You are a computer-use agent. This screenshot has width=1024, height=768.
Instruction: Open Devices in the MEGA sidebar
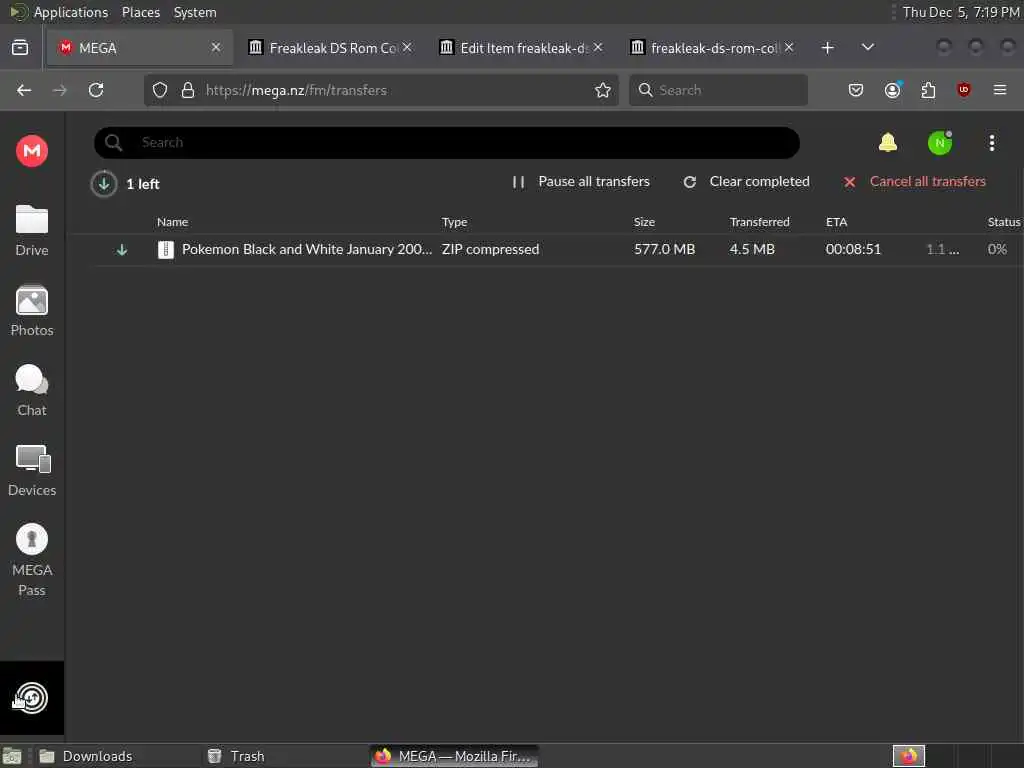pos(31,471)
